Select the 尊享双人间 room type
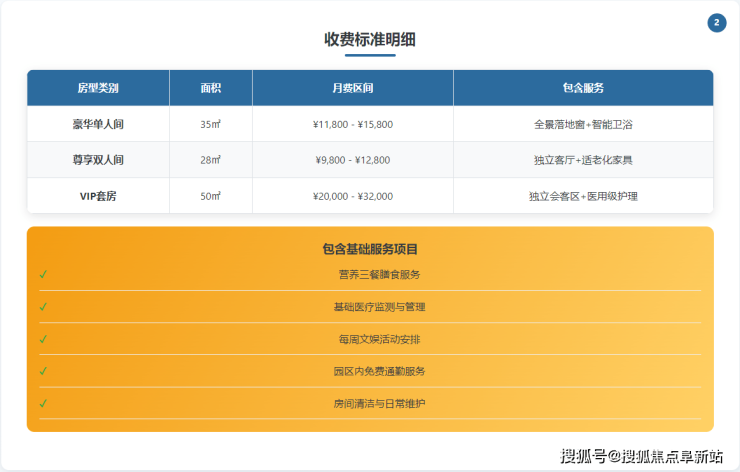The width and height of the screenshot is (740, 472). [98, 160]
